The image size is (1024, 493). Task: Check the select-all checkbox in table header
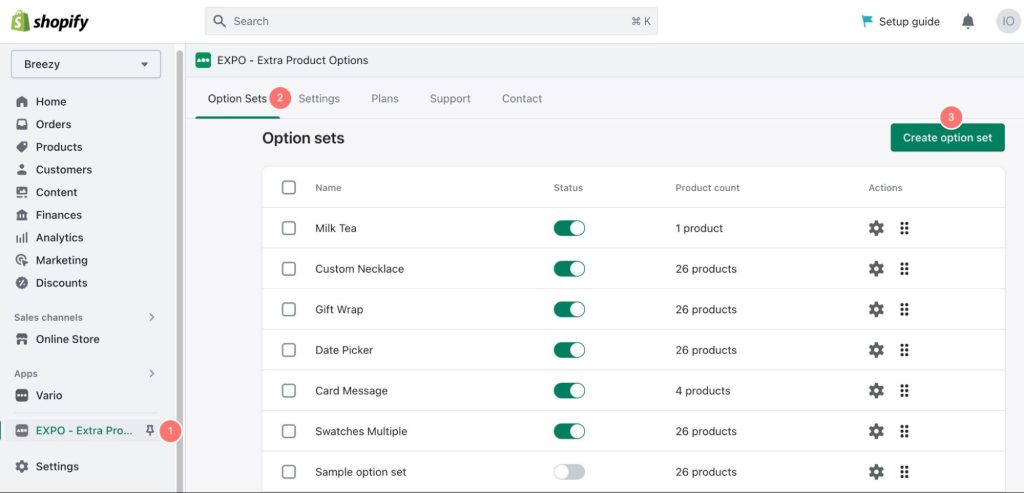289,187
